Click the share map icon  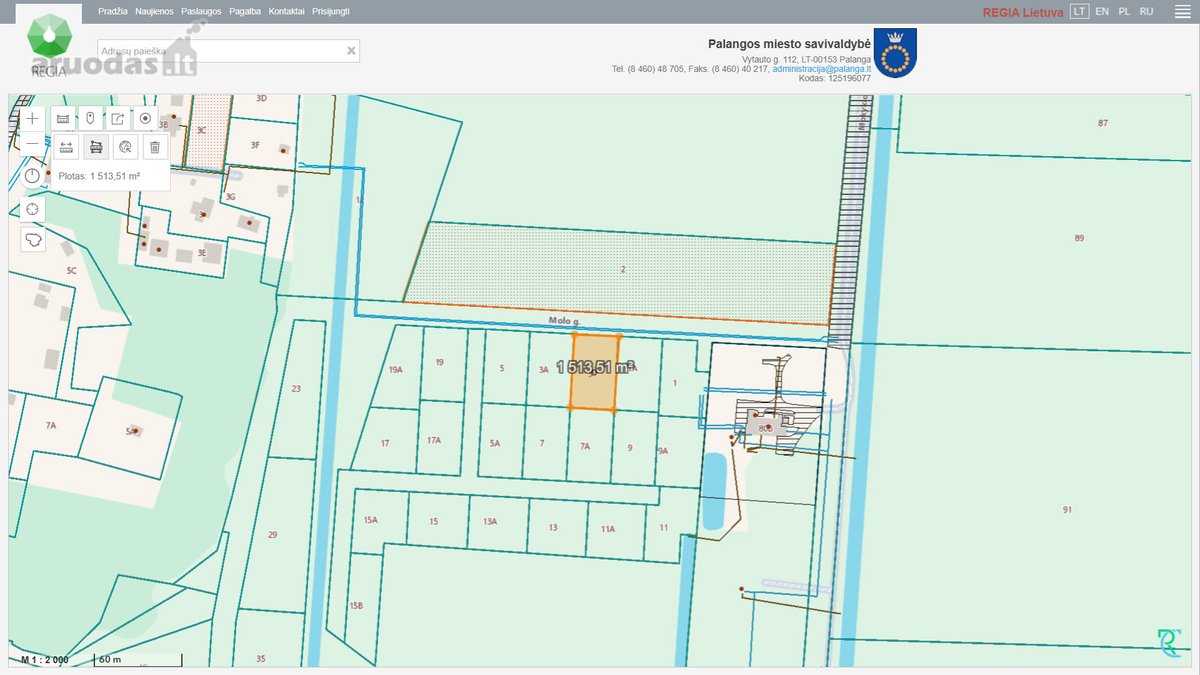pos(118,118)
